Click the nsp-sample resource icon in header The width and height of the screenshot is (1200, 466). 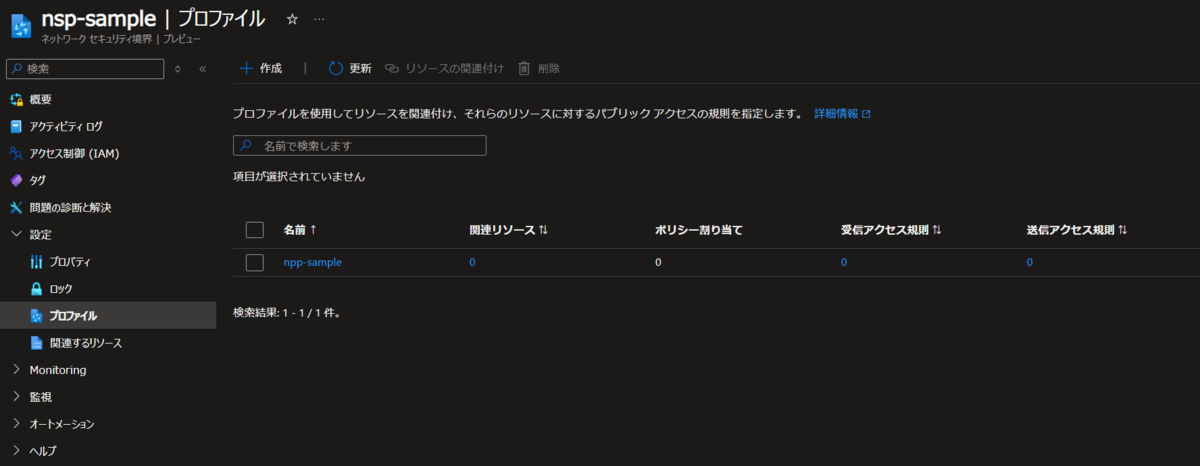coord(21,26)
